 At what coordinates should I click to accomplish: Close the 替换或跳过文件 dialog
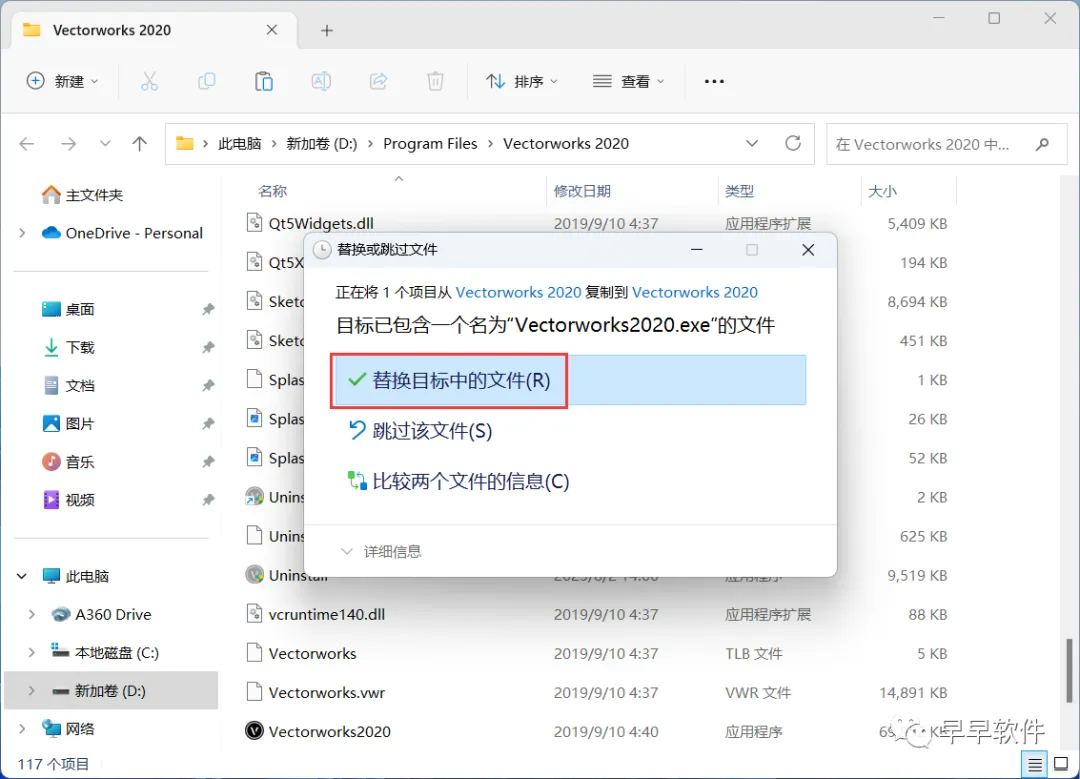pos(808,249)
